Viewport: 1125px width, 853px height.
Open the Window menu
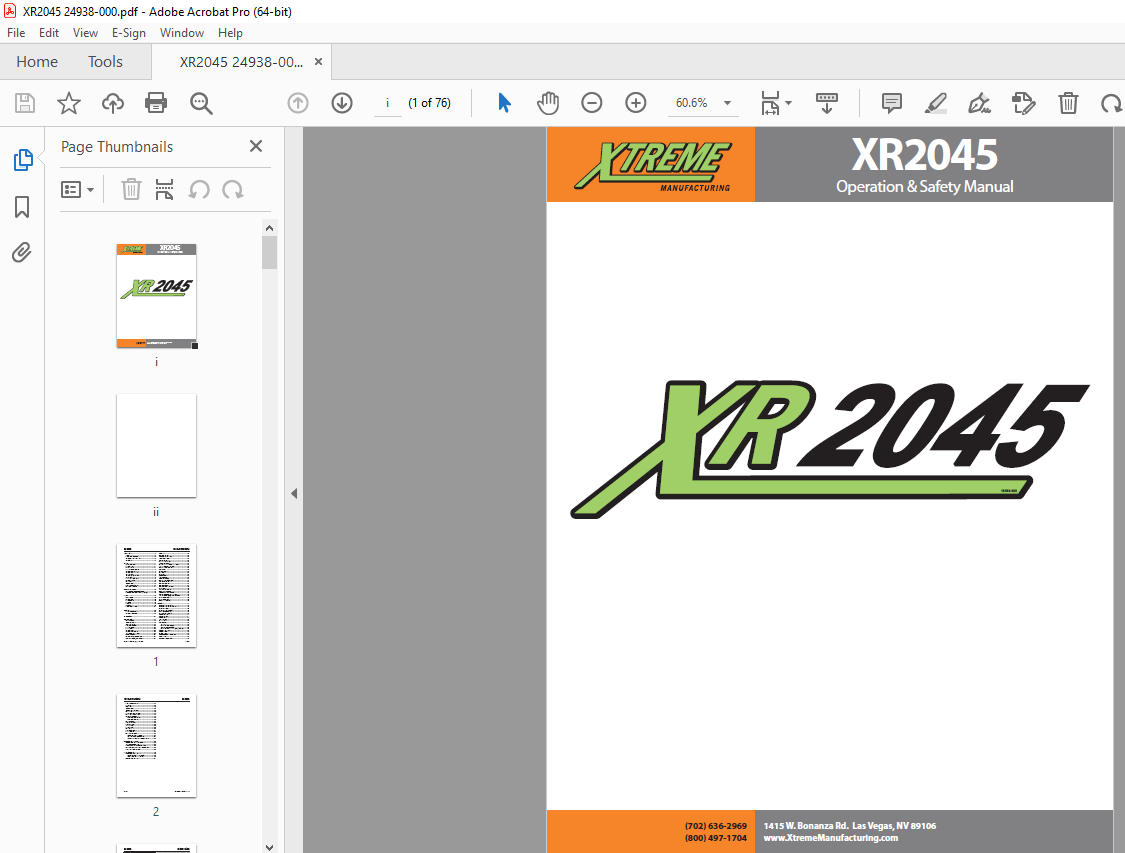(x=182, y=33)
